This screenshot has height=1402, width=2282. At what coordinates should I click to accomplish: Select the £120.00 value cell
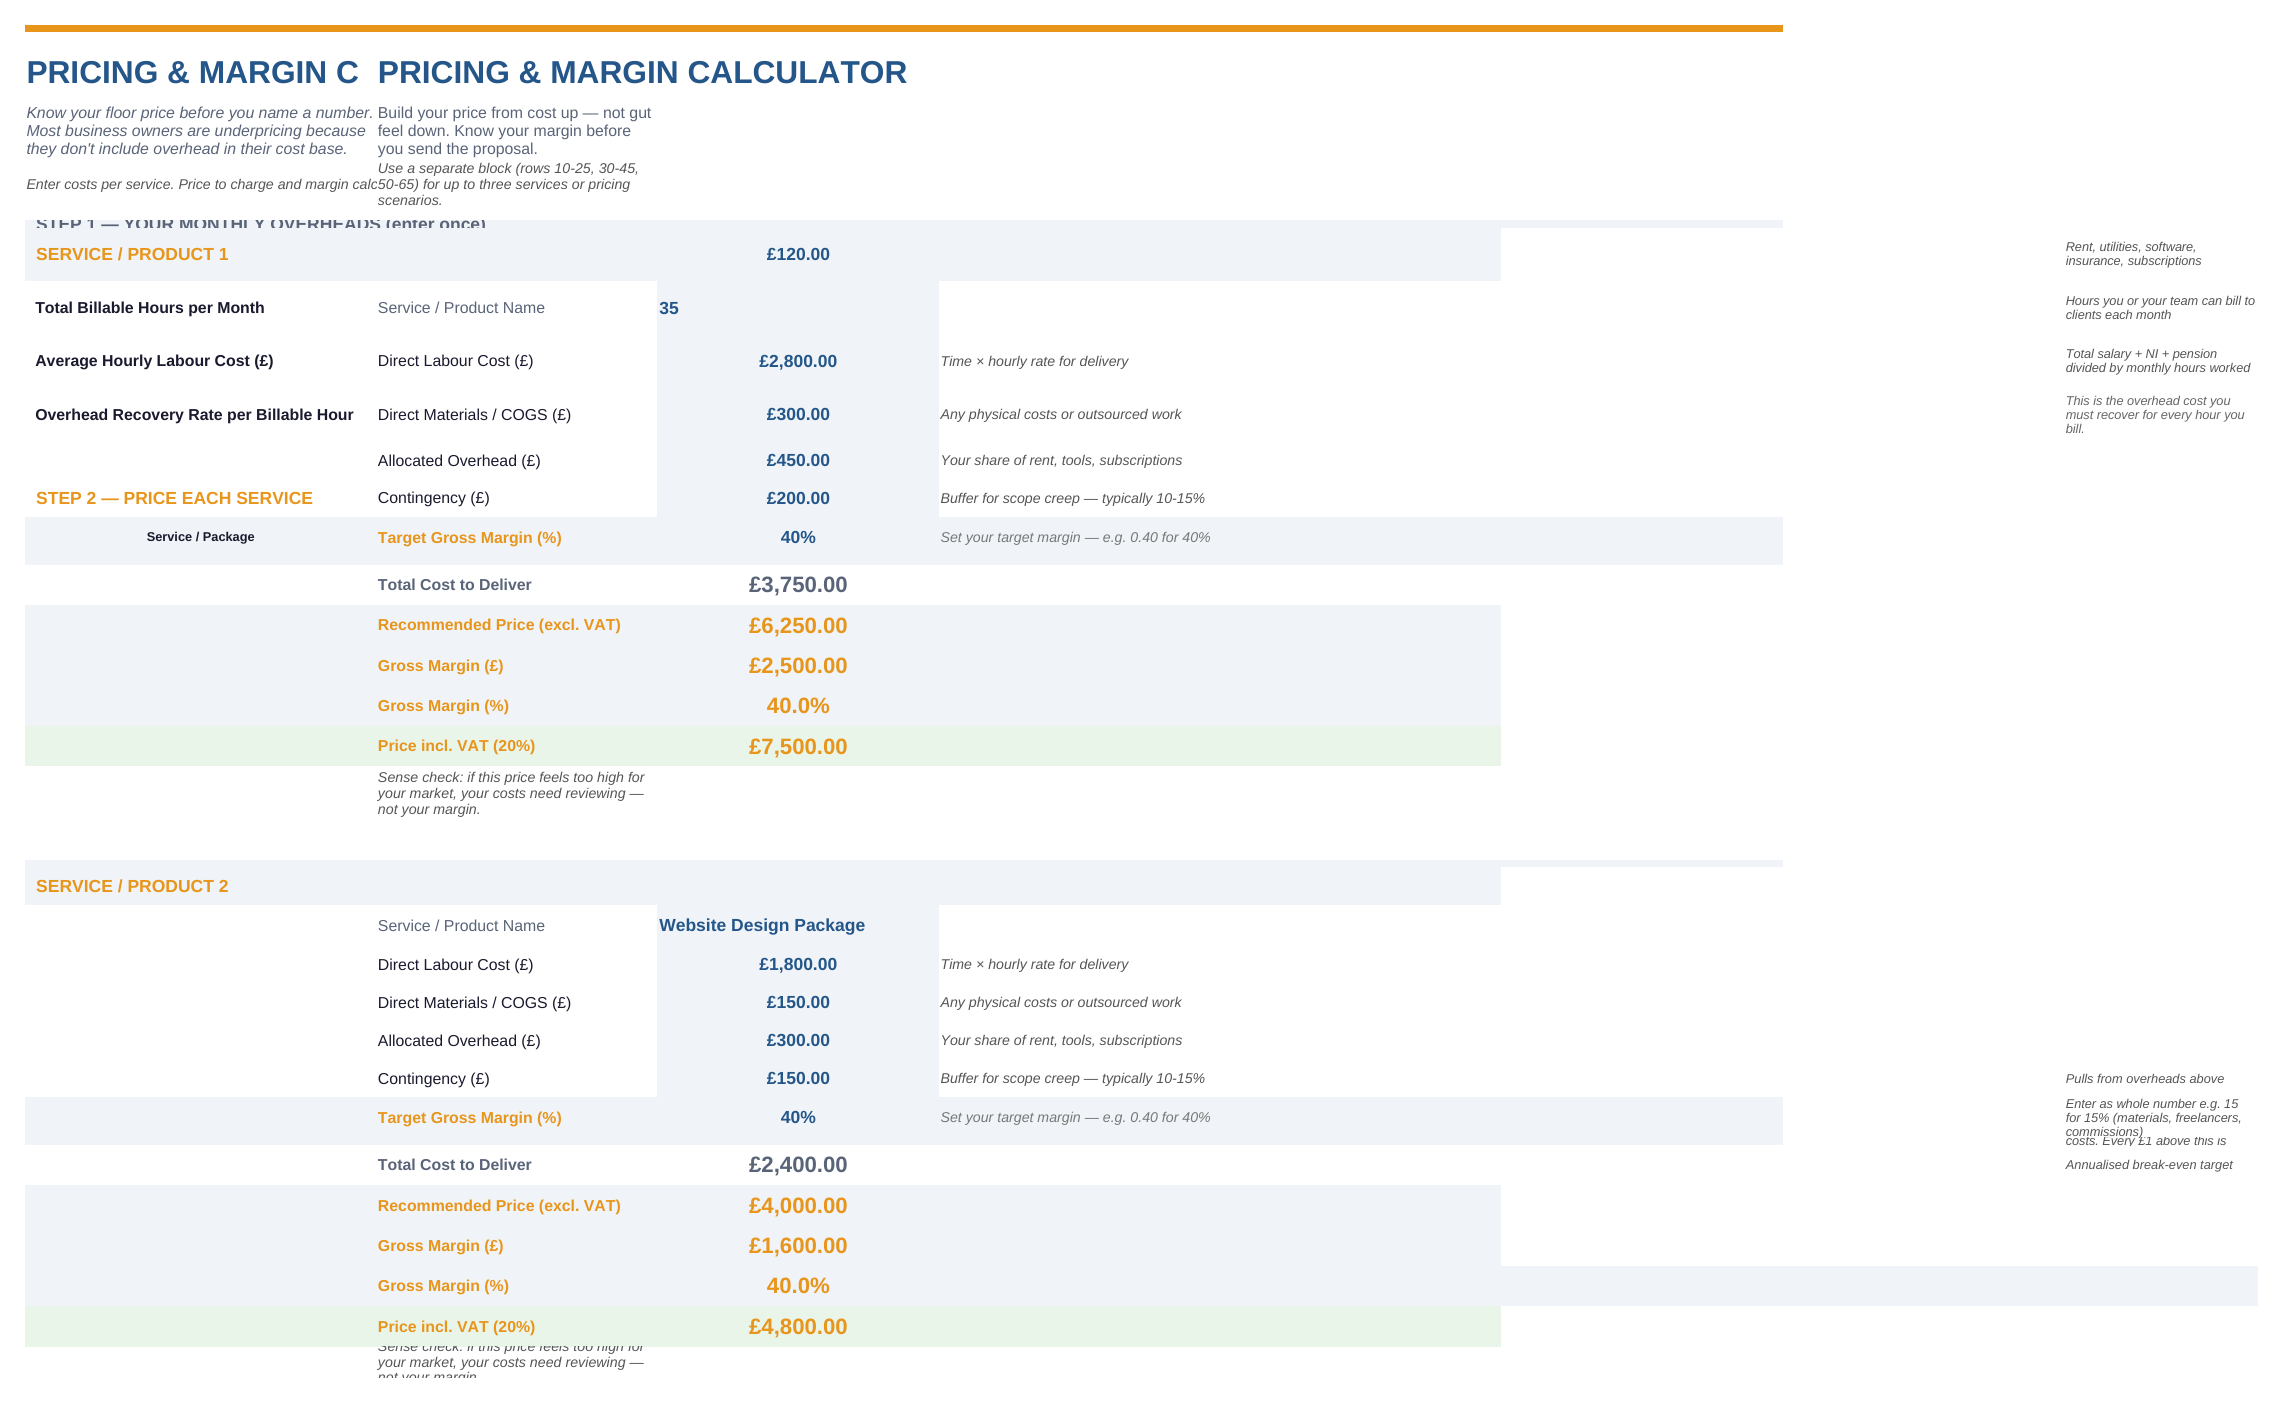pos(798,254)
